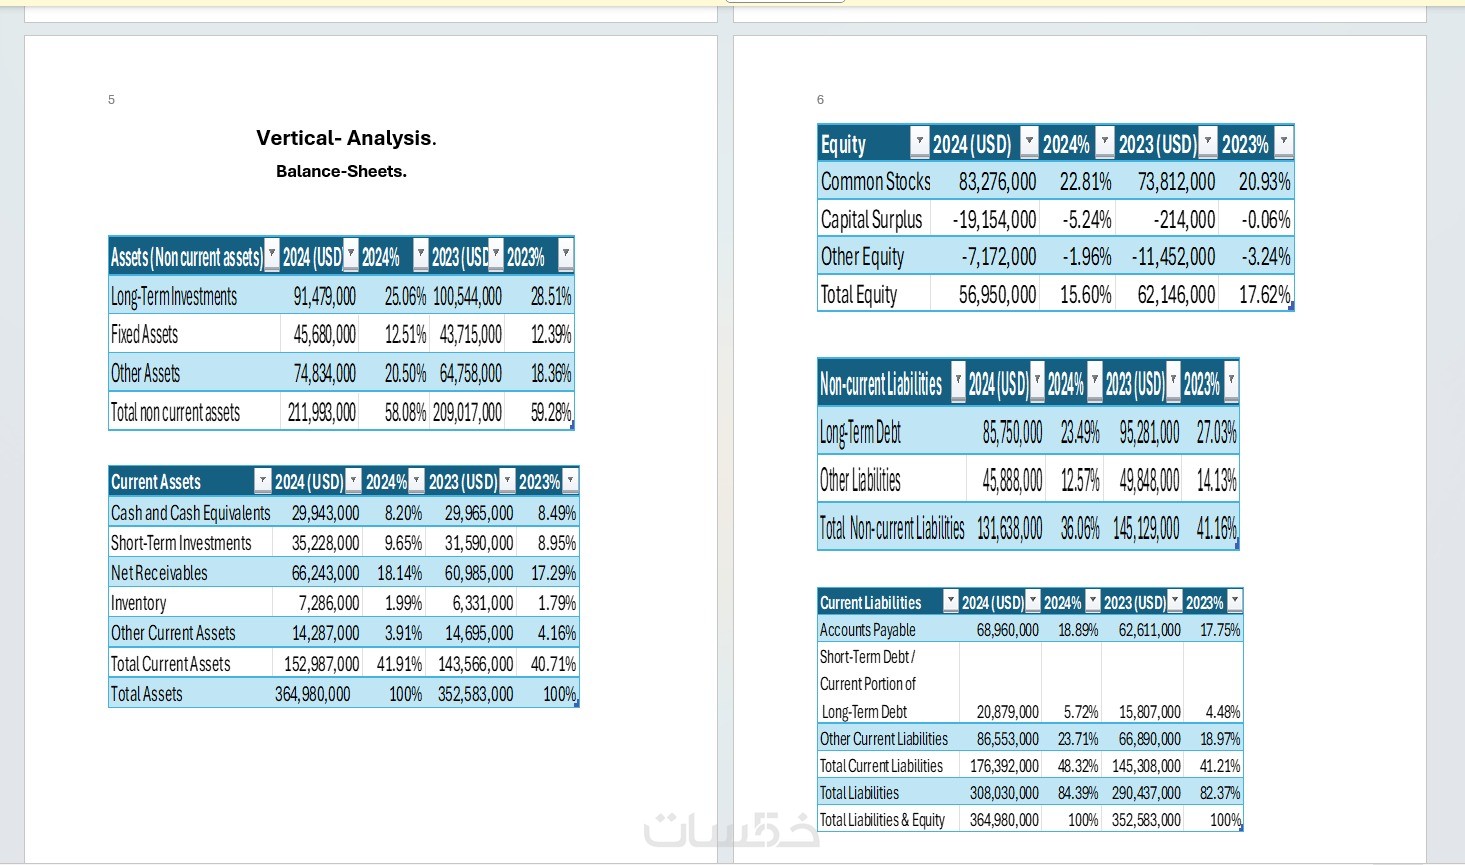
Task: Select the 'Other Liabilities' row label
Action: click(860, 480)
